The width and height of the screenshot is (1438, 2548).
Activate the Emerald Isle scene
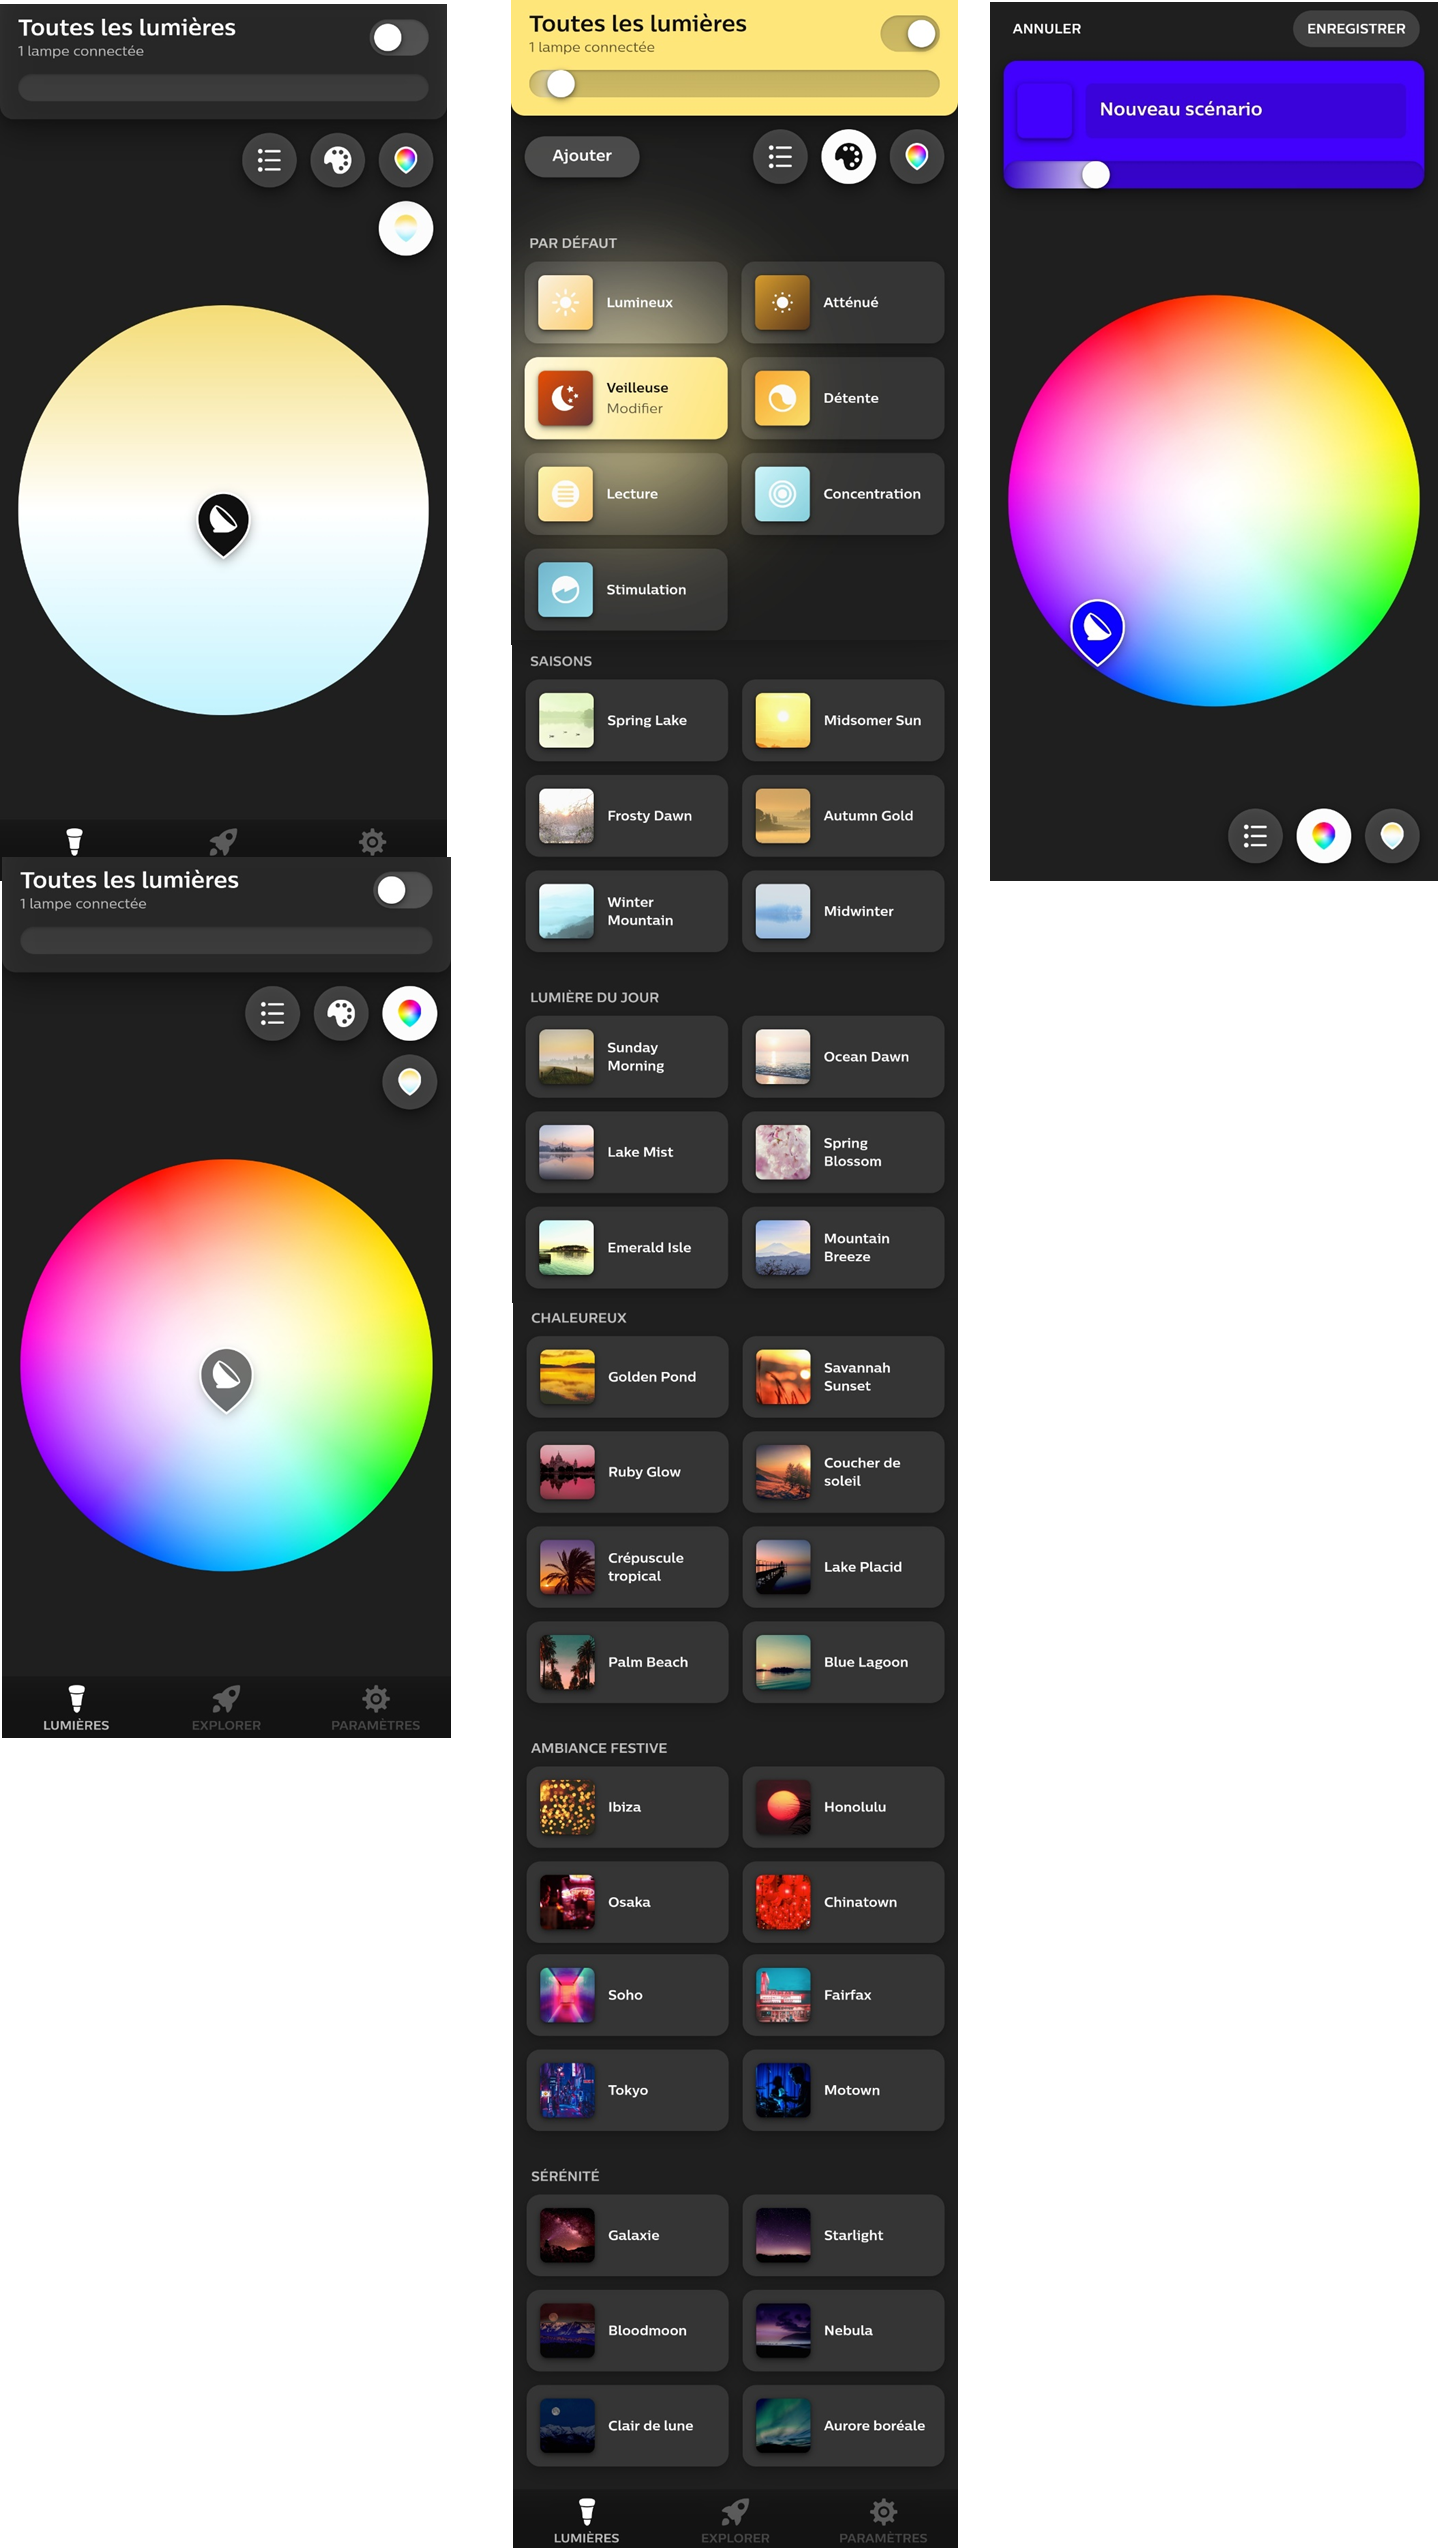[627, 1248]
